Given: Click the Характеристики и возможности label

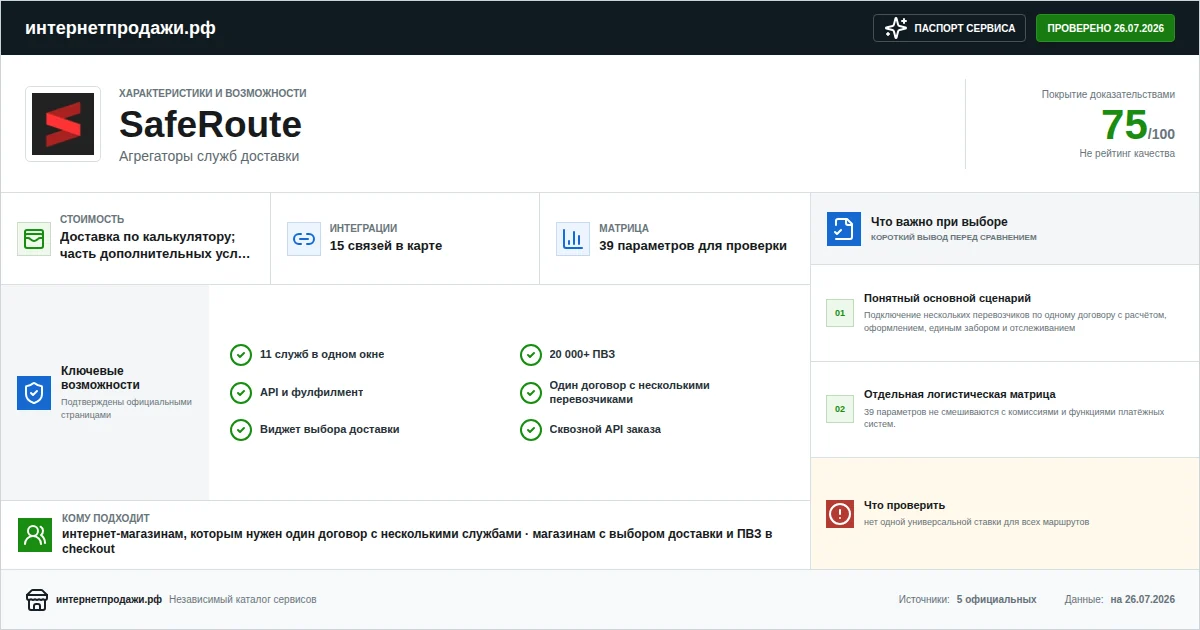Looking at the screenshot, I should pyautogui.click(x=213, y=93).
